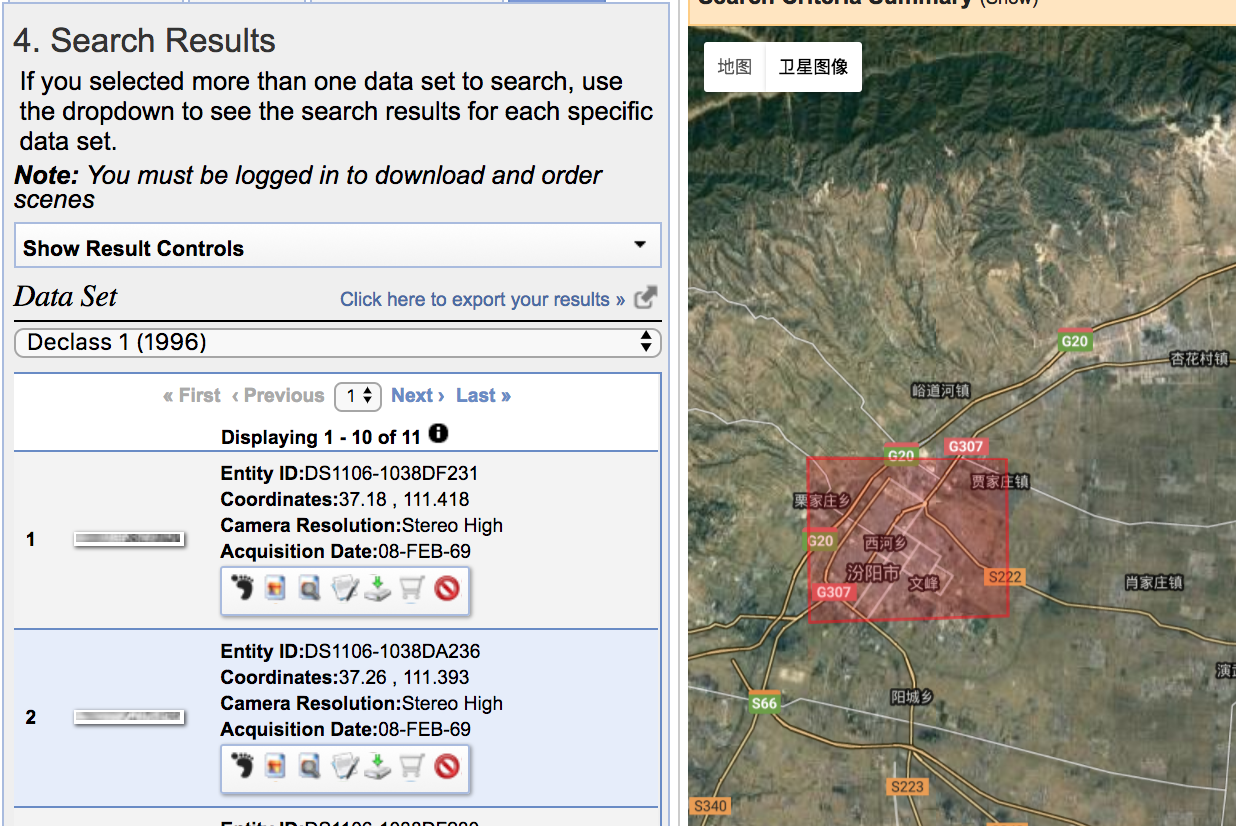
Task: Switch map to 卫星图像 view
Action: coord(813,67)
